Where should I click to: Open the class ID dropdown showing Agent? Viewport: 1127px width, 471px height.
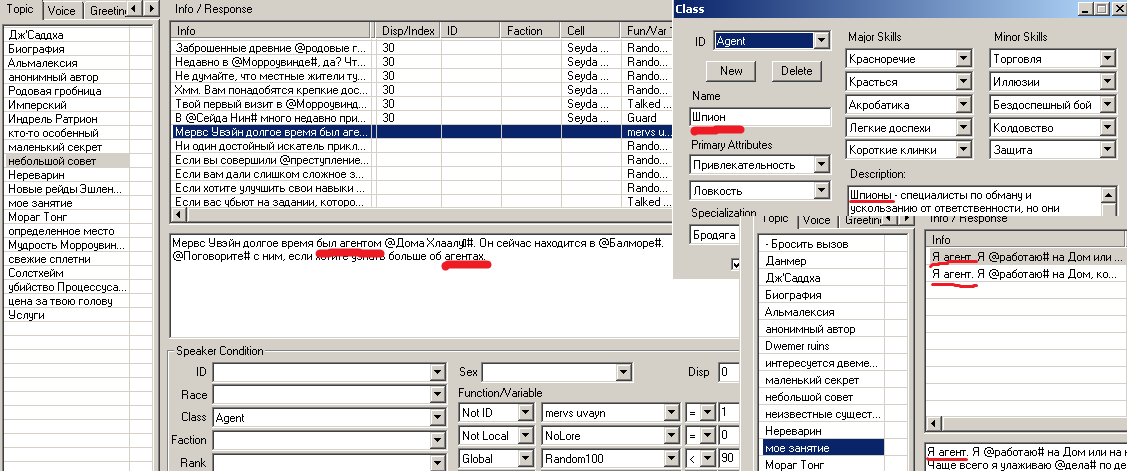pyautogui.click(x=821, y=41)
